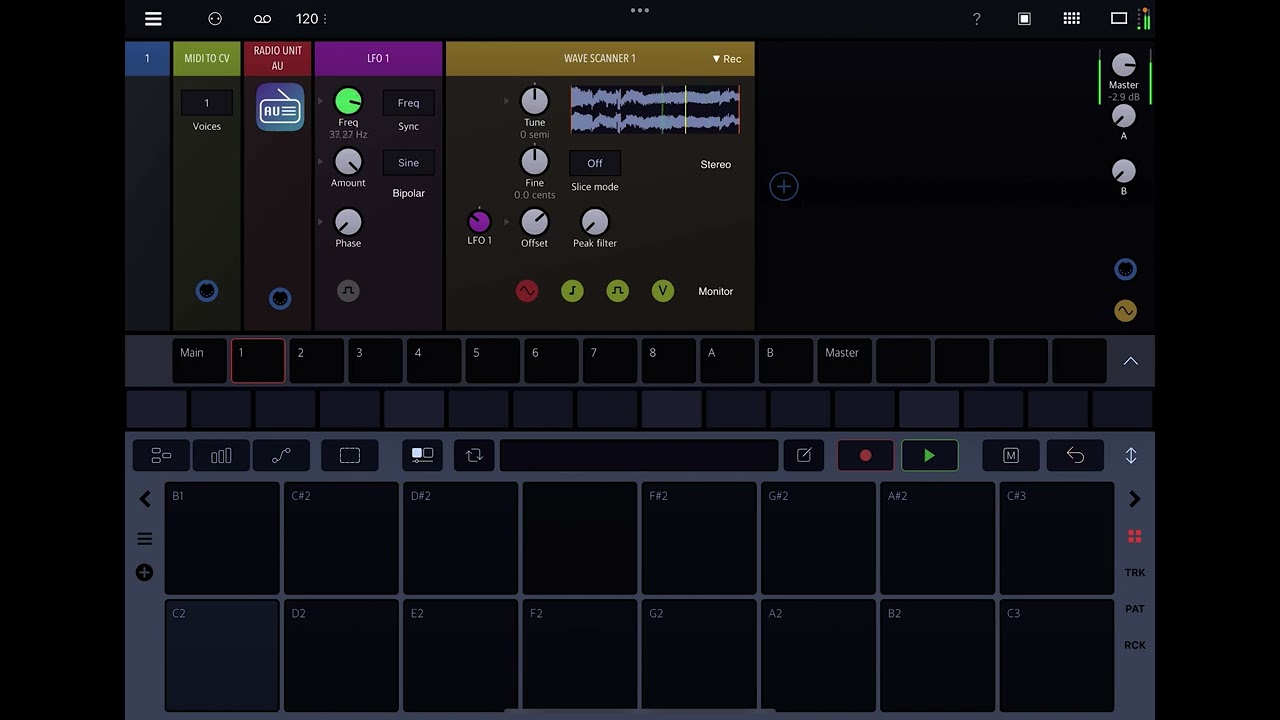
Task: Open the mixer view icon
Action: pos(221,455)
